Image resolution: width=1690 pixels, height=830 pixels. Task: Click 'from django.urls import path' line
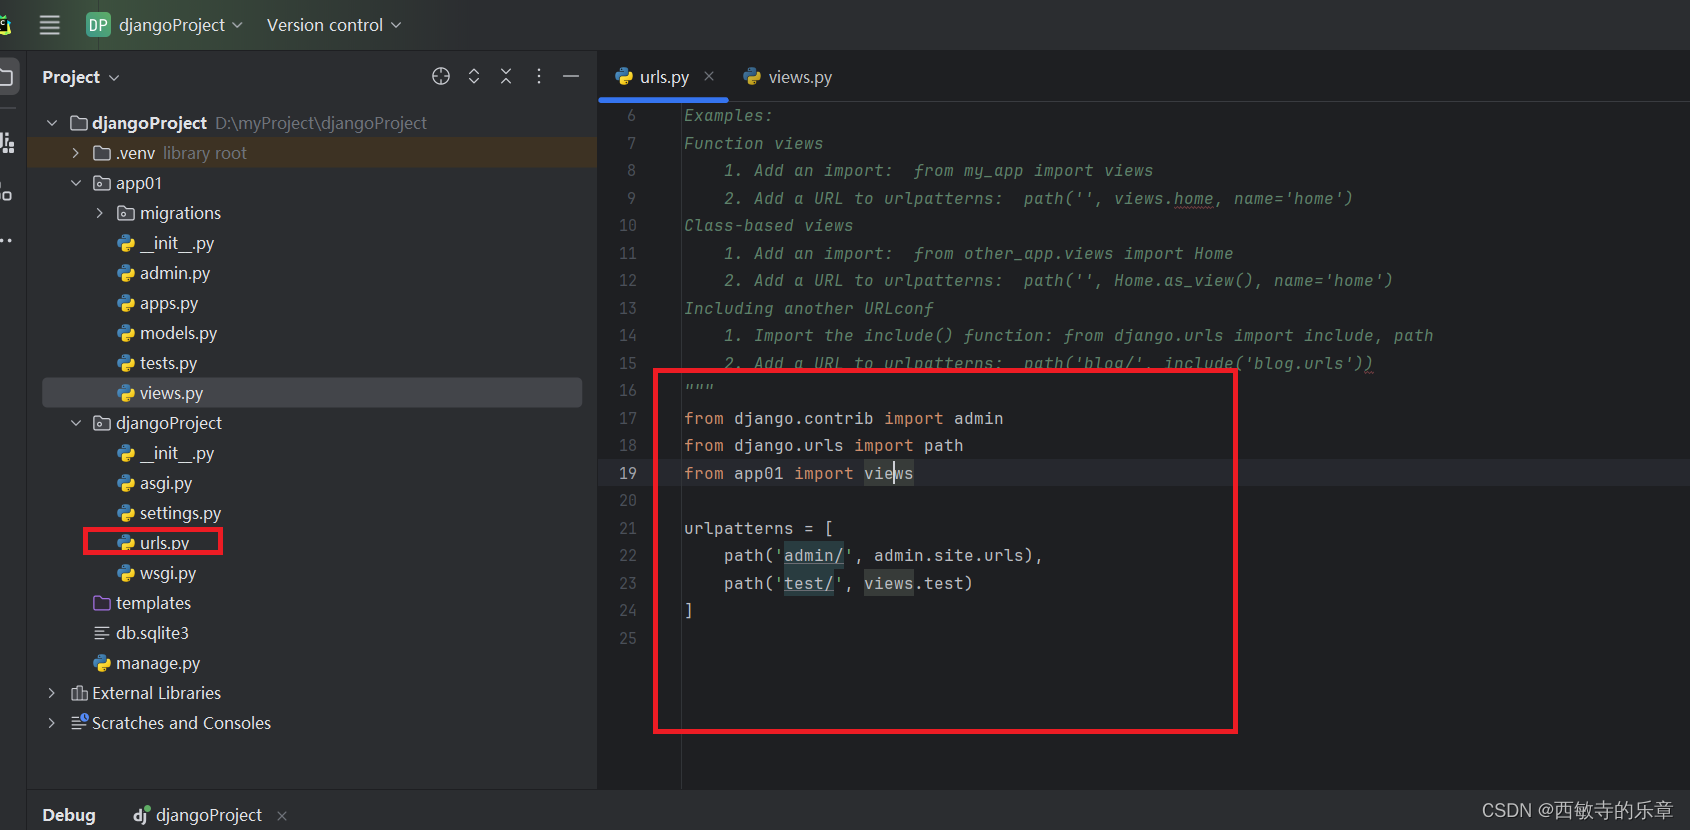click(824, 445)
